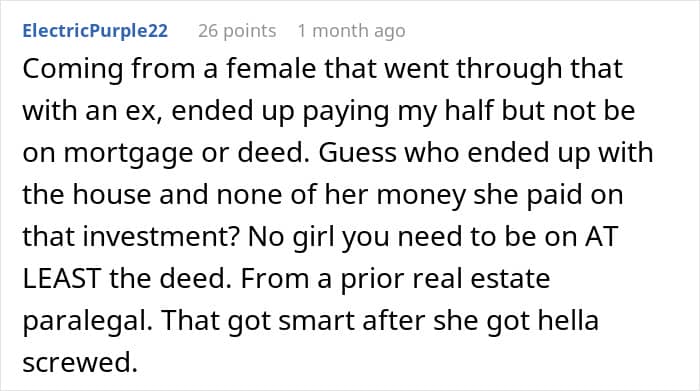Click the word Coming starting the comment

click(x=73, y=70)
